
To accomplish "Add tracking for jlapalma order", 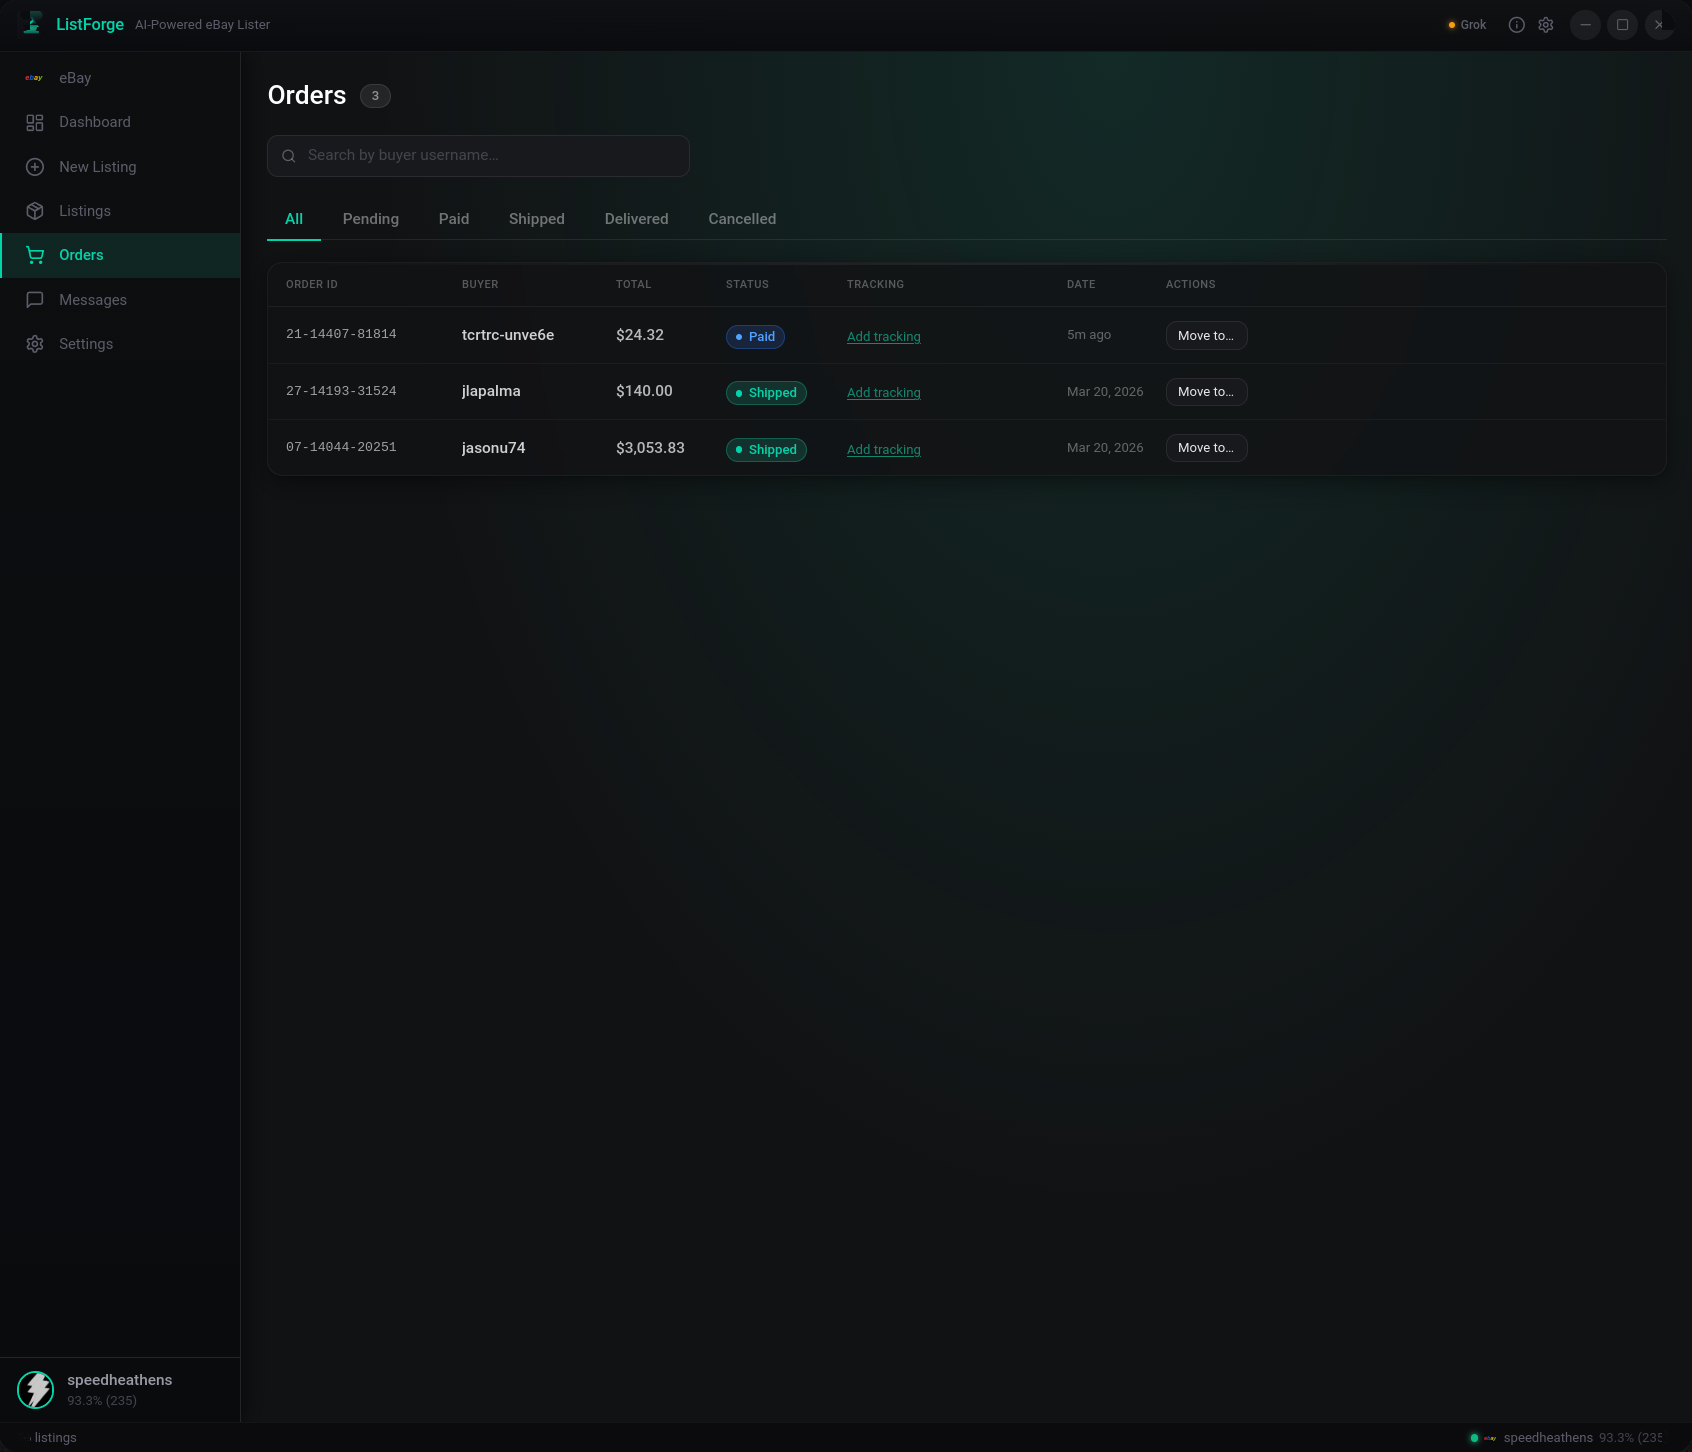I will click(884, 393).
